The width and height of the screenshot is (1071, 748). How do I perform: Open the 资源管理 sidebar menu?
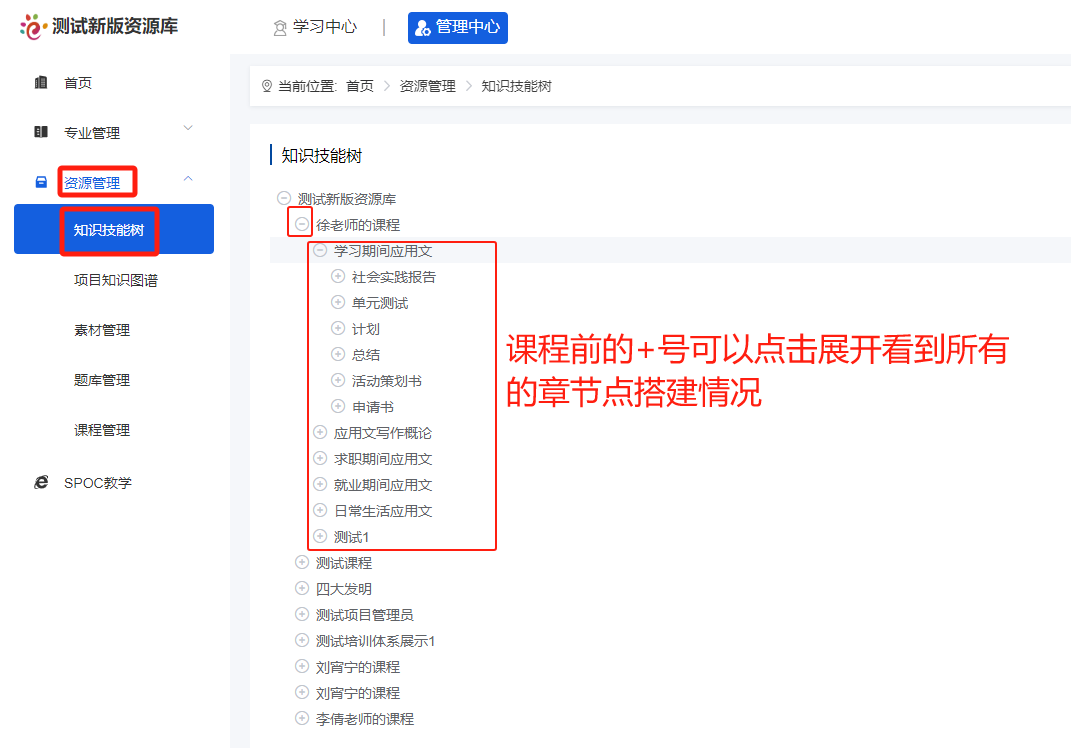tap(92, 182)
